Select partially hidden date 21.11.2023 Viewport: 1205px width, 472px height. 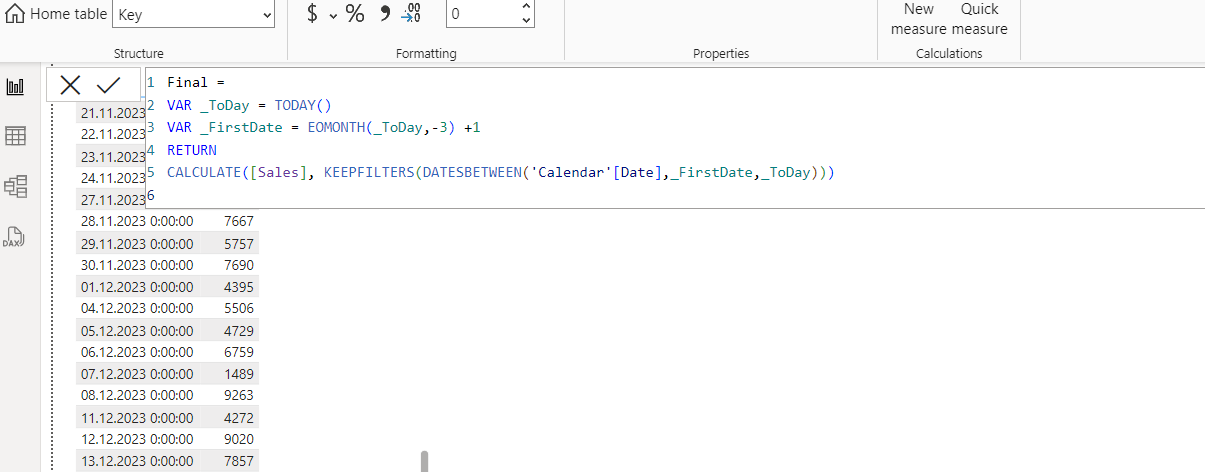click(x=113, y=112)
